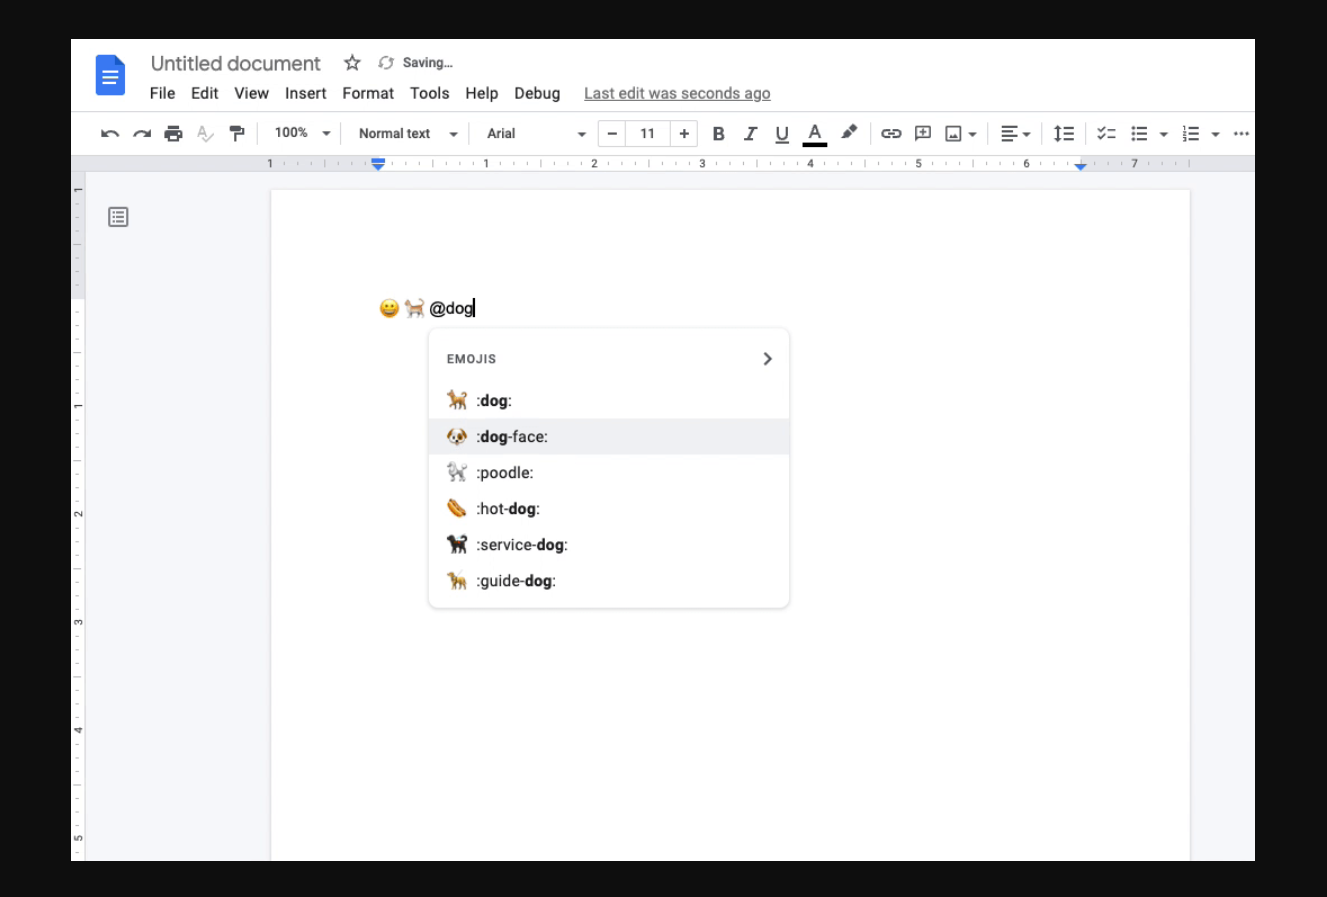Open the Normal text style dropdown
The width and height of the screenshot is (1327, 897).
coord(408,134)
